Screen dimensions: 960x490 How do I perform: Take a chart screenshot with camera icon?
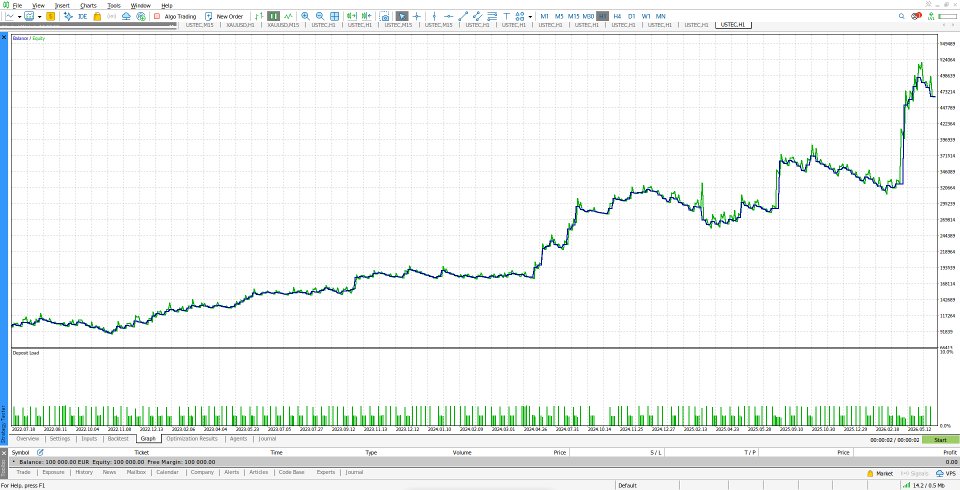point(384,16)
